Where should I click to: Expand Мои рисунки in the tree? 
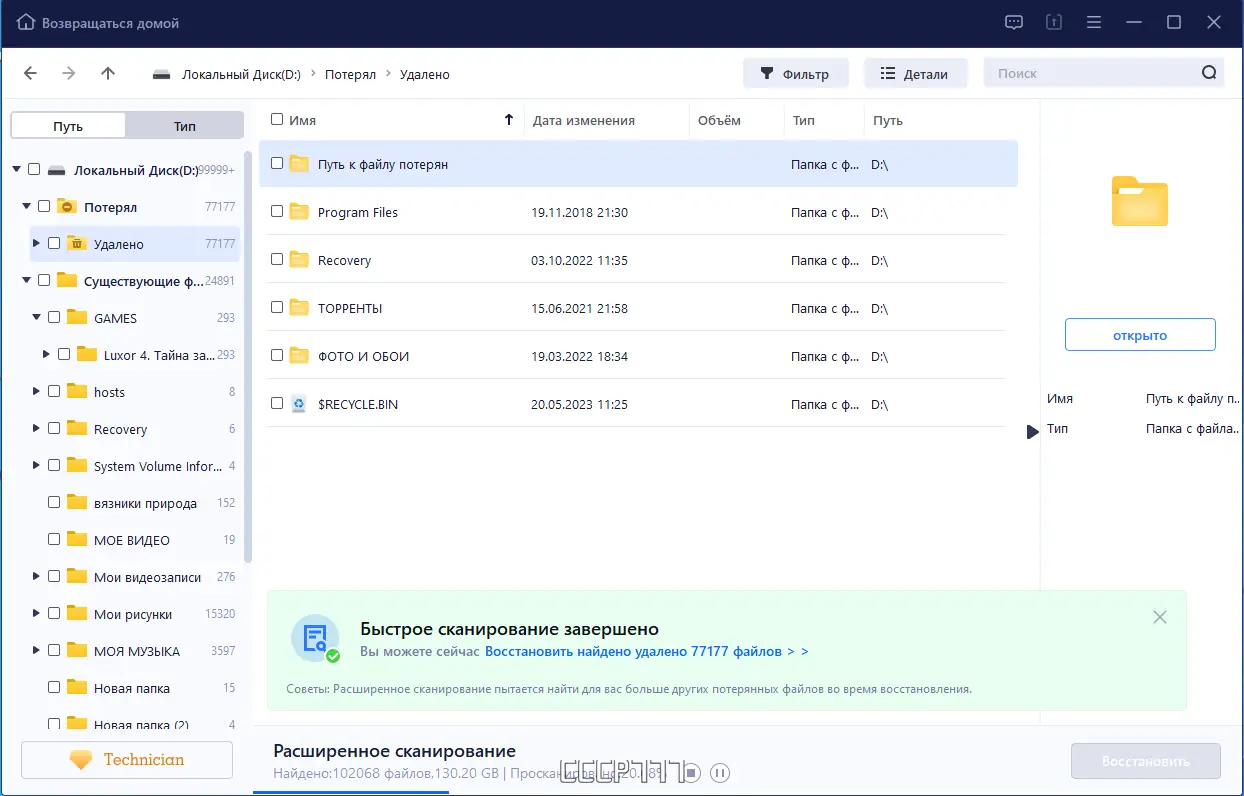click(35, 613)
